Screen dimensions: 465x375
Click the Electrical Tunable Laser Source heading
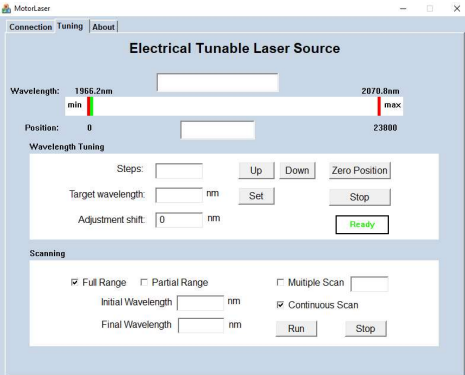point(235,48)
